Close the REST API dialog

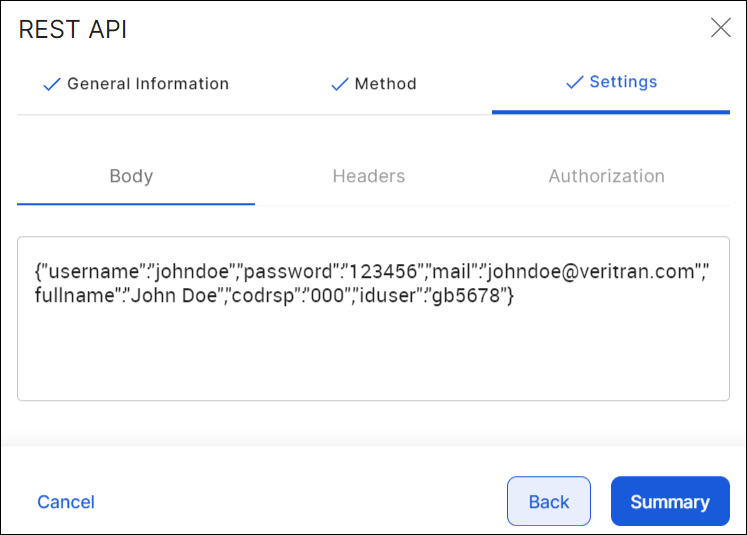(x=720, y=28)
